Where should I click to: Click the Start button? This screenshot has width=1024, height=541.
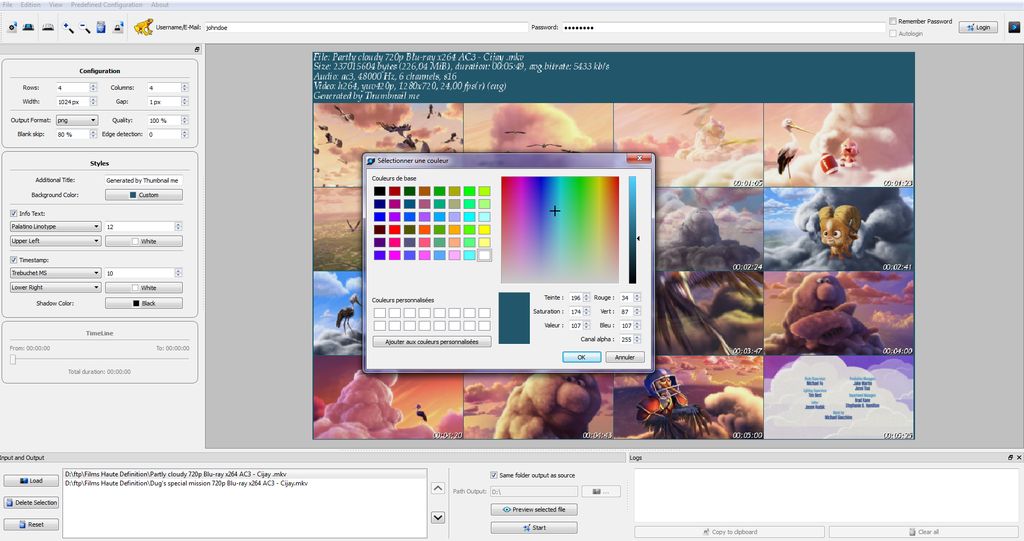pos(534,527)
